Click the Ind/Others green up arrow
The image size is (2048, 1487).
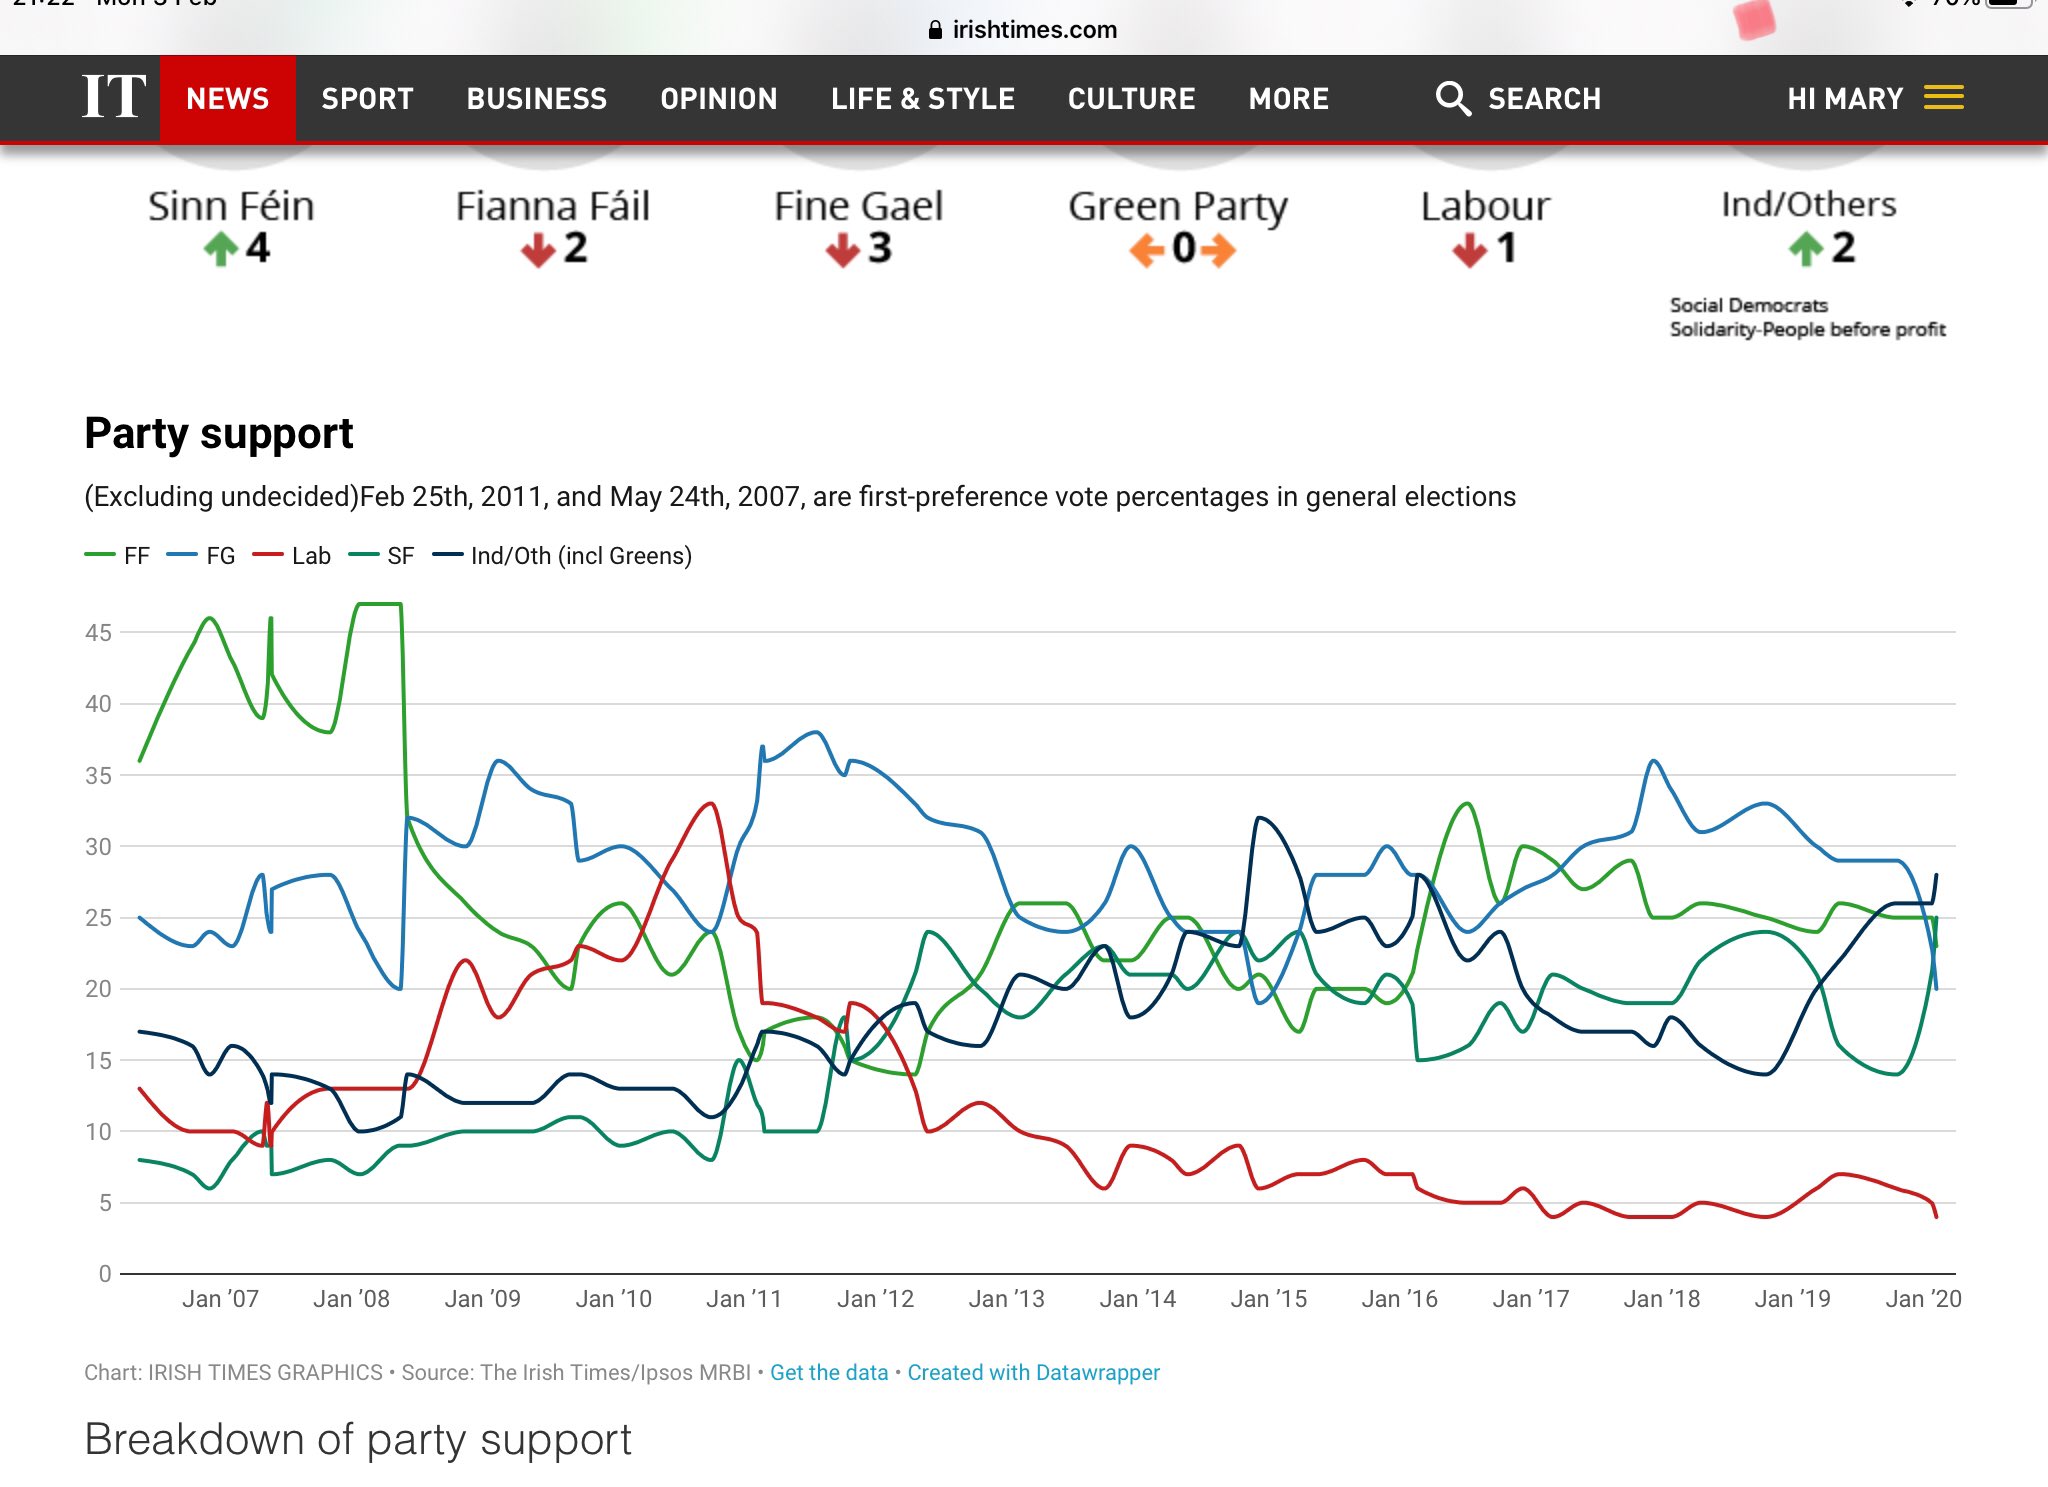1806,248
